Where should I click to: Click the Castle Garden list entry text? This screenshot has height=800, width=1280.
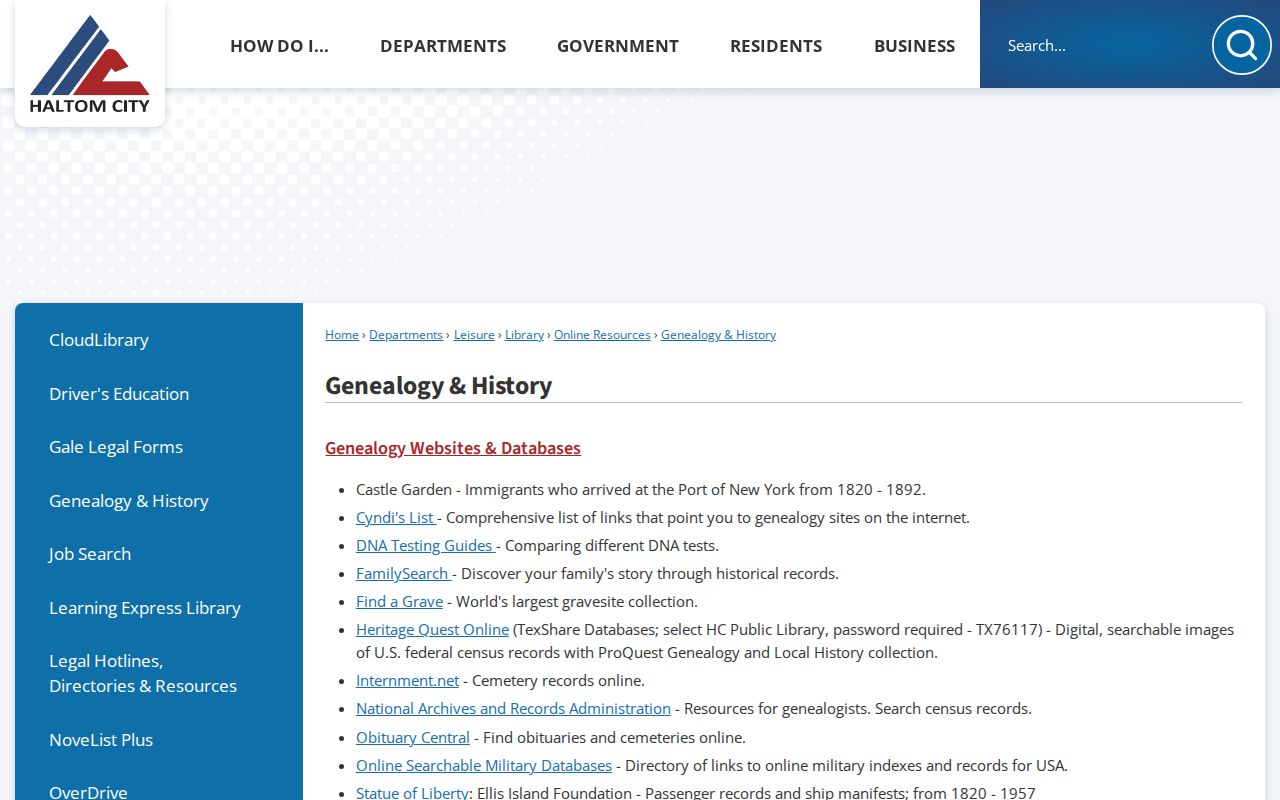click(x=641, y=490)
